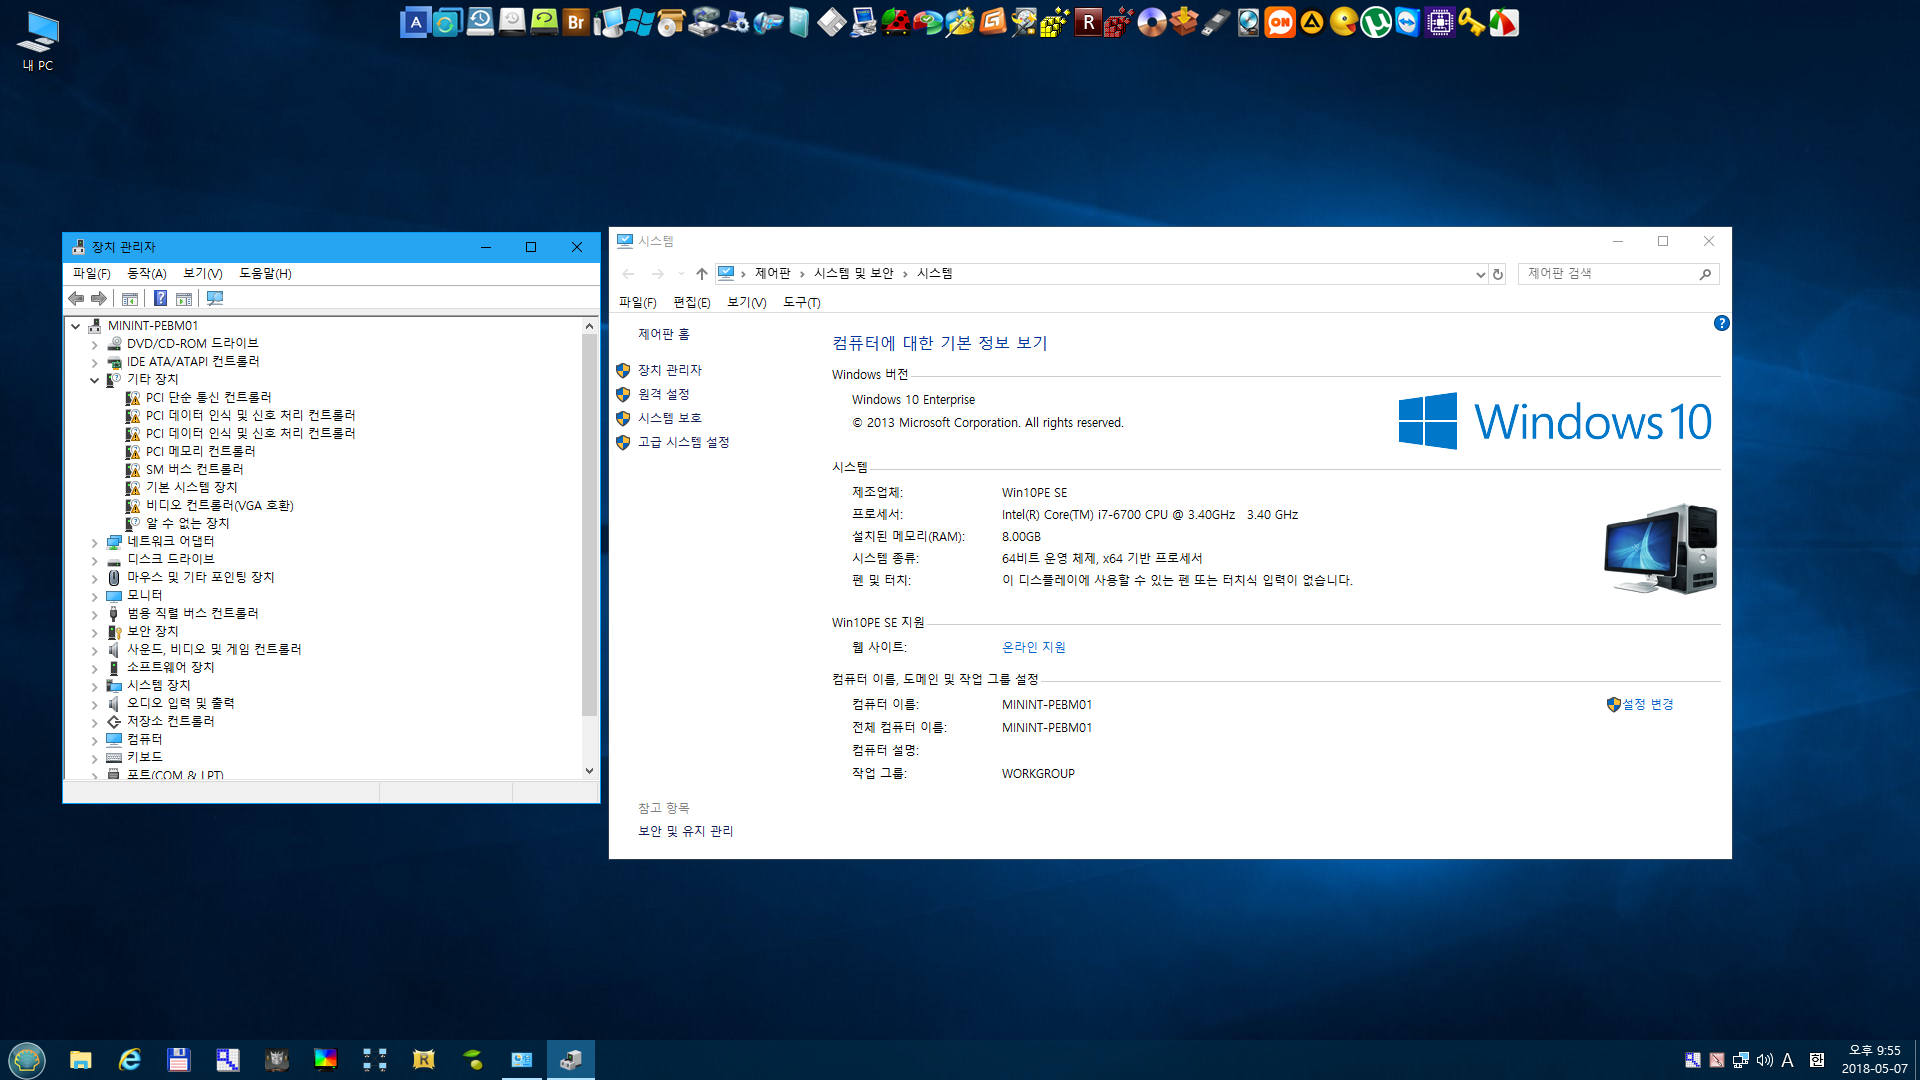Open the address bar history dropdown
Screen dimensions: 1920x1080
(1480, 274)
